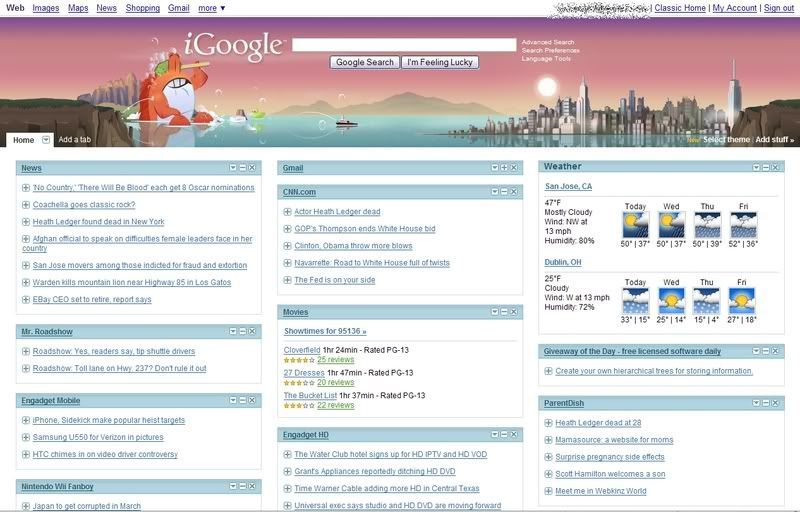Viewport: 800px width, 512px height.
Task: Click the I'm Feeling Lucky button
Action: pyautogui.click(x=440, y=62)
